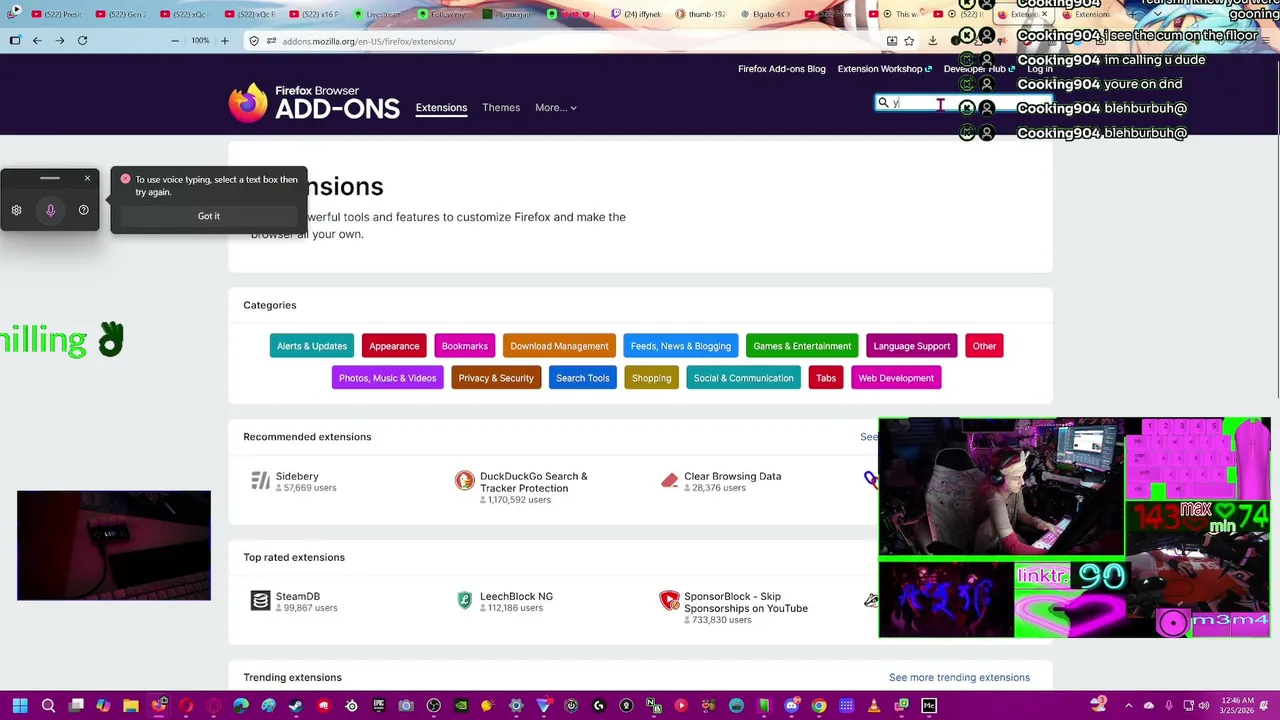Click the browser forward arrow
This screenshot has width=1280, height=720.
60,41
